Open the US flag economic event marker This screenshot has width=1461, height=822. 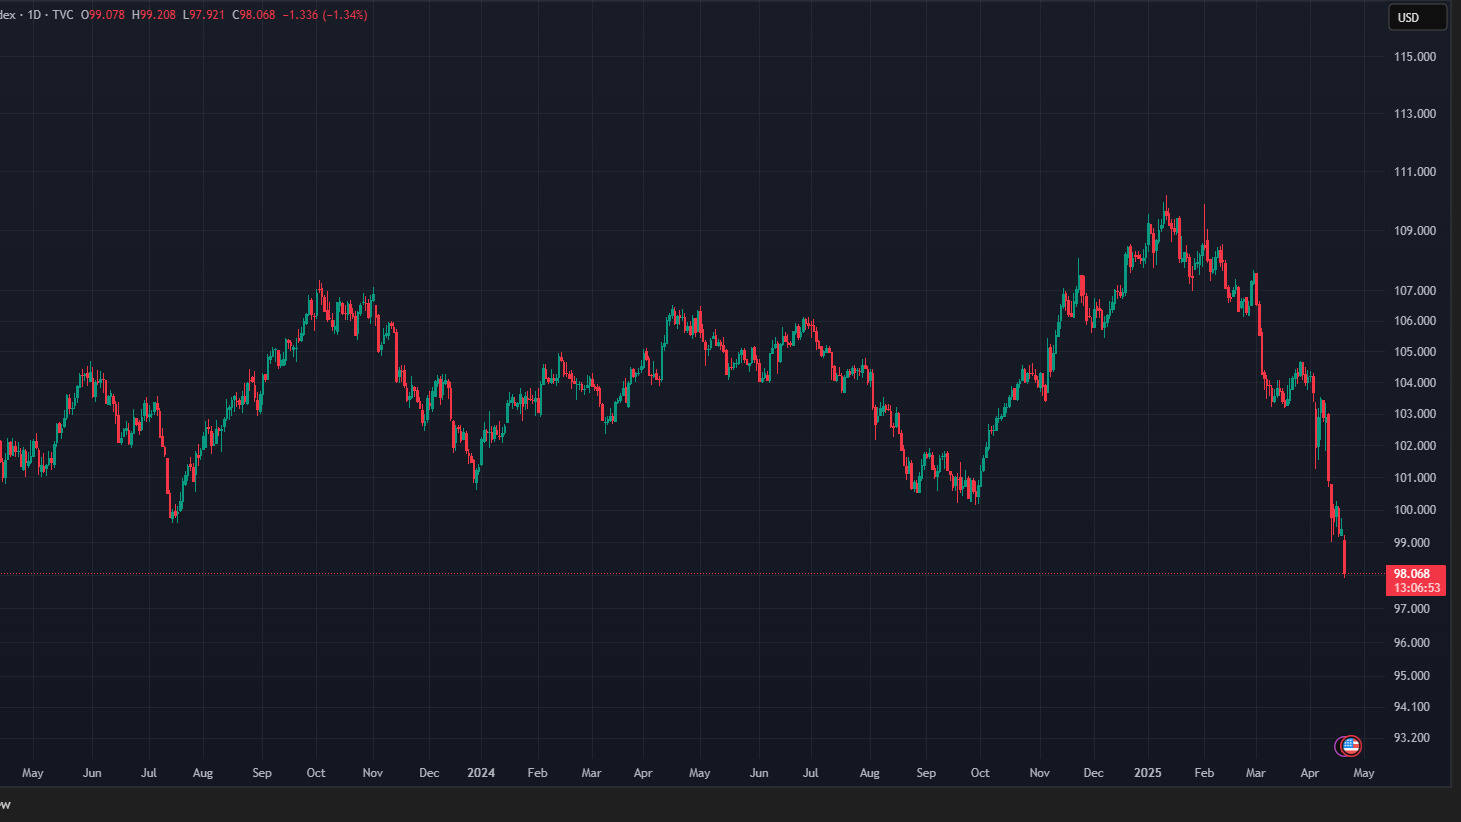[x=1350, y=745]
